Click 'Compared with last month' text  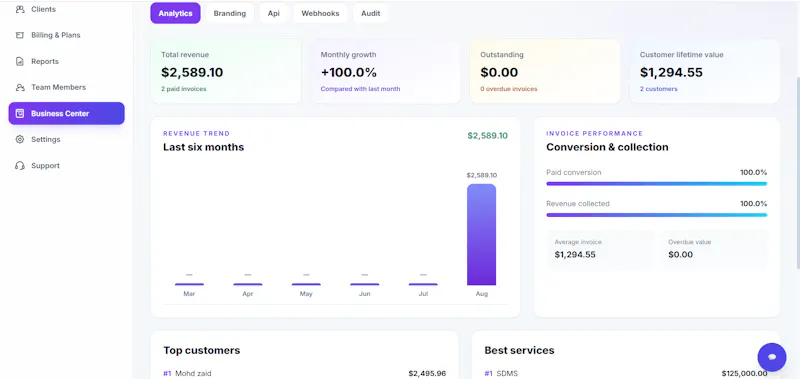point(360,89)
